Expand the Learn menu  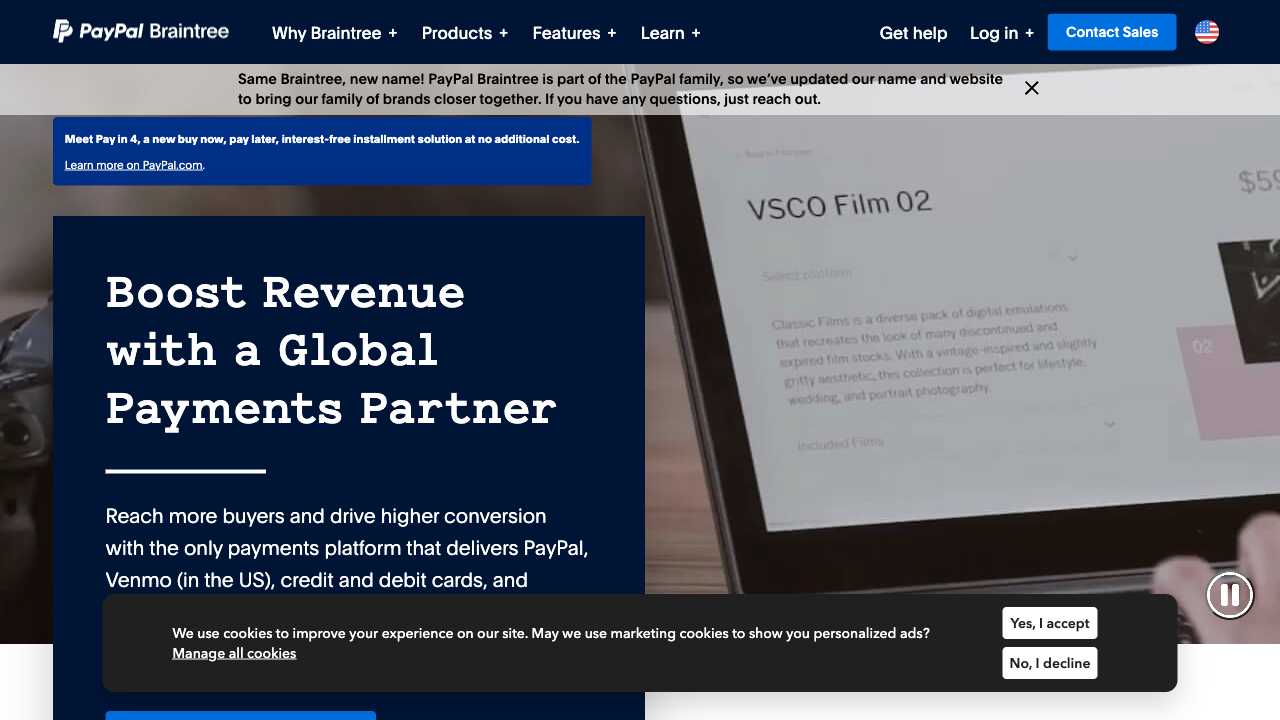point(670,33)
